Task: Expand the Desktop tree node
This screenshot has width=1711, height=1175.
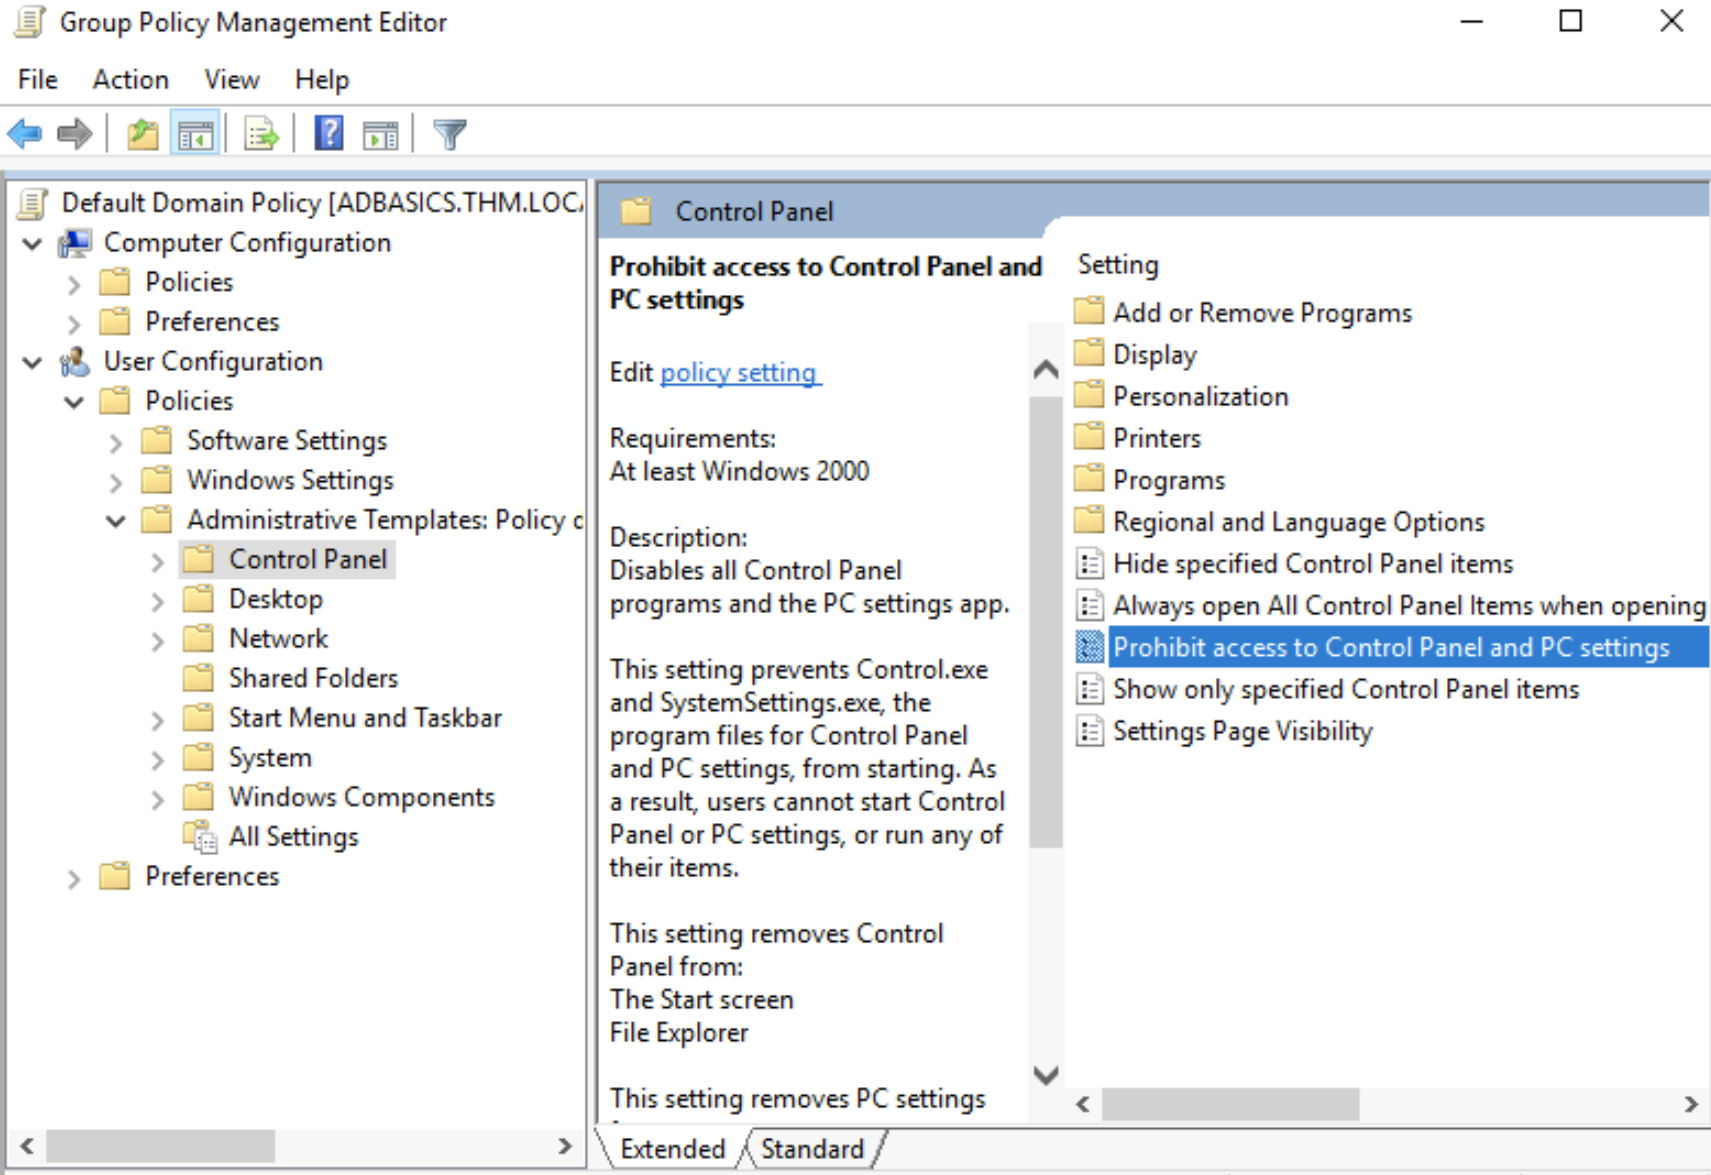Action: [158, 601]
